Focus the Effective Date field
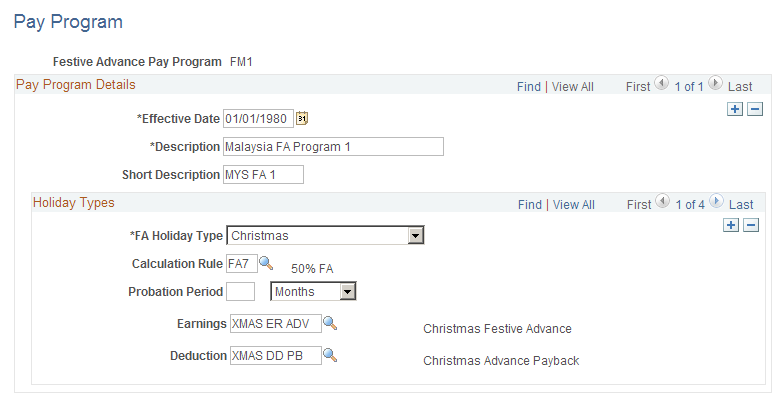780x398 pixels. 258,118
